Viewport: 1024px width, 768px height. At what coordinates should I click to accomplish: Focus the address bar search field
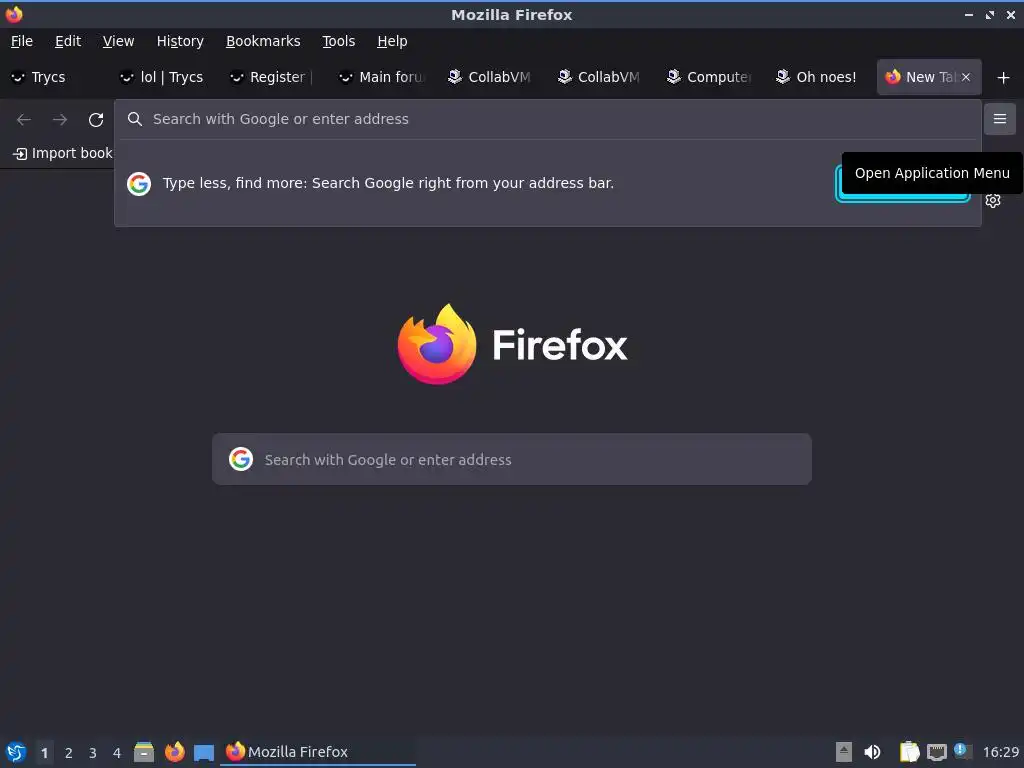[549, 119]
